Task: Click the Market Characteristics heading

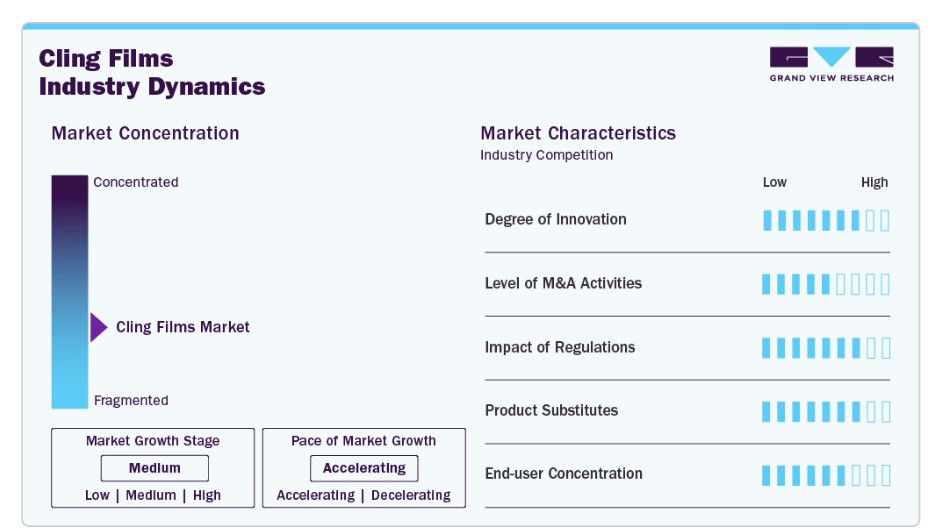Action: [x=578, y=133]
